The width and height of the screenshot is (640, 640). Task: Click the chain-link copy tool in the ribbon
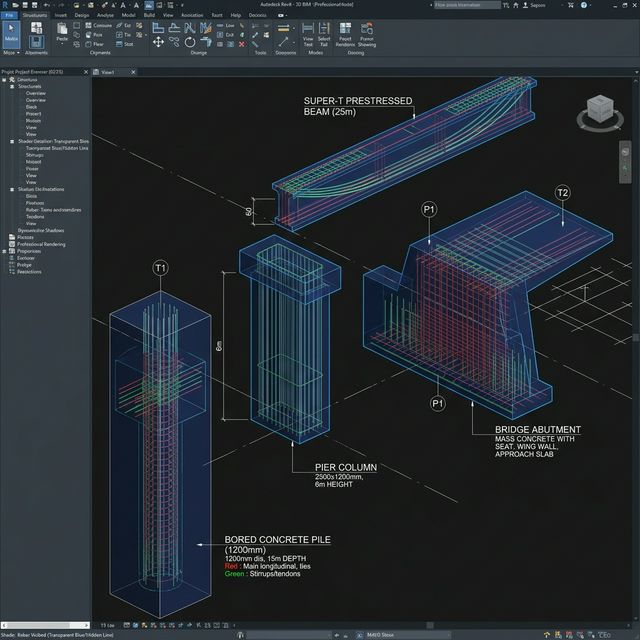(174, 42)
